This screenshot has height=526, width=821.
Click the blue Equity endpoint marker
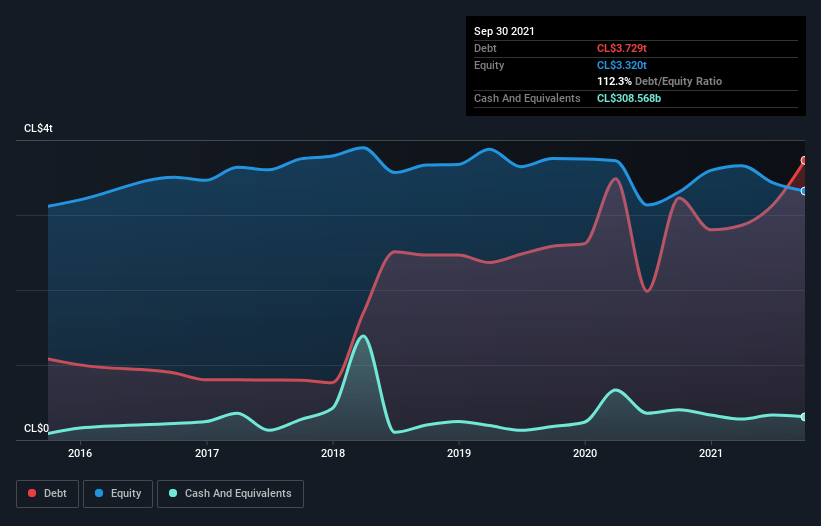804,191
